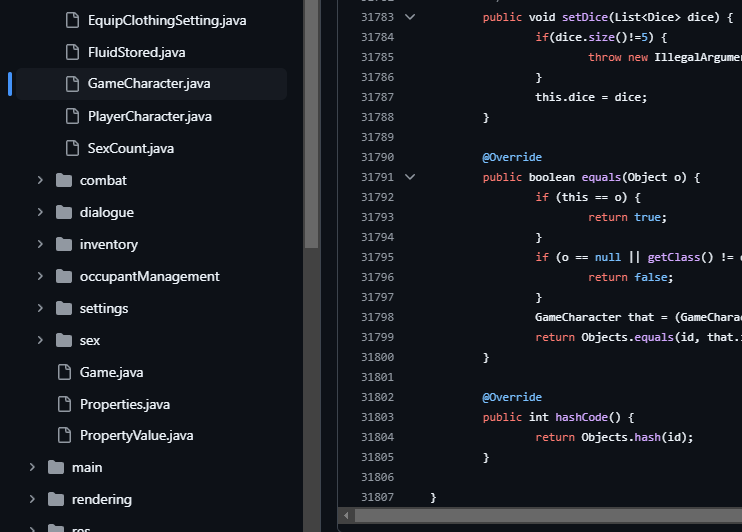
Task: Open the combat folder
Action: (x=103, y=180)
